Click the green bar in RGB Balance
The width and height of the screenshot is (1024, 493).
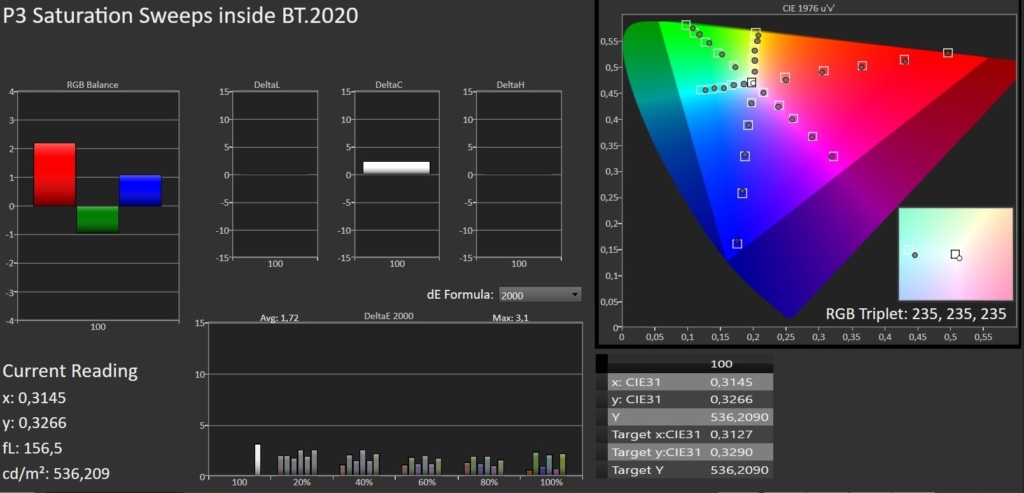coord(97,219)
